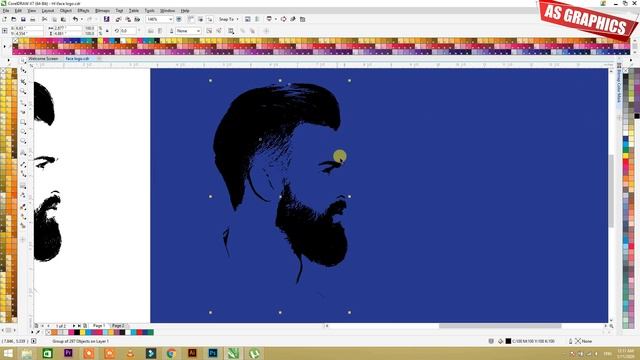Click the Open file icon
Image resolution: width=640 pixels, height=360 pixels.
(13, 19)
